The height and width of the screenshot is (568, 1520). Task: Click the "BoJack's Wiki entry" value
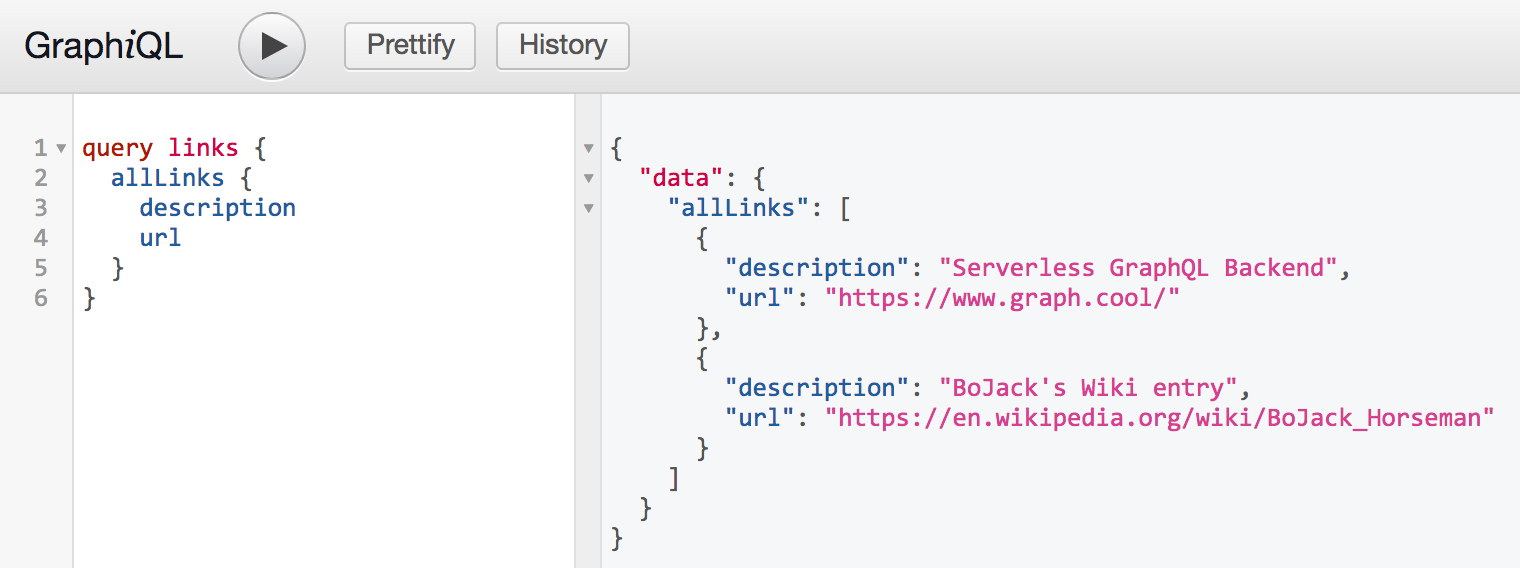[1088, 387]
